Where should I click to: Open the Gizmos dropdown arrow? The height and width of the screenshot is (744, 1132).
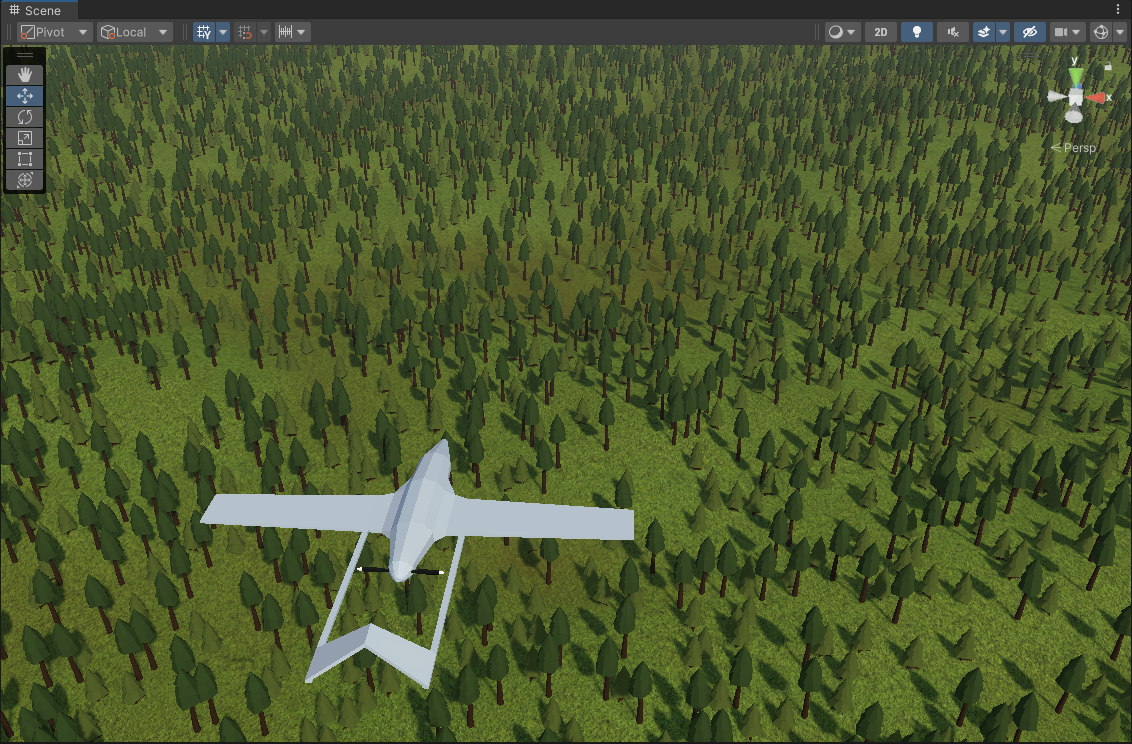pos(1120,32)
